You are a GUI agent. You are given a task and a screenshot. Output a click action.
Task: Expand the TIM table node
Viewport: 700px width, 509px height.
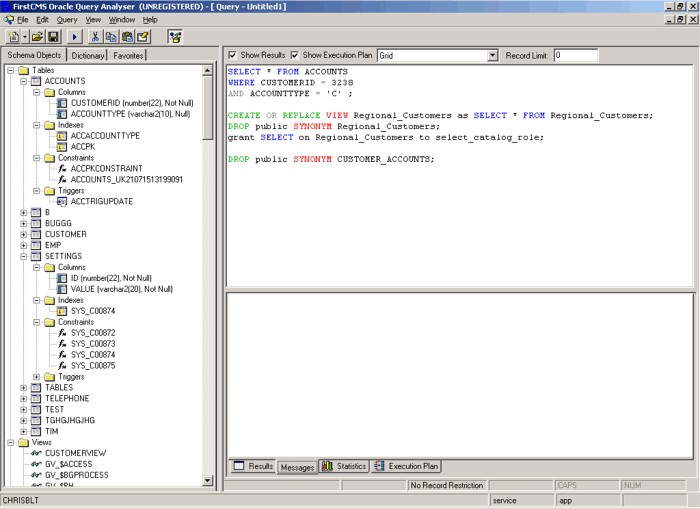tap(23, 431)
